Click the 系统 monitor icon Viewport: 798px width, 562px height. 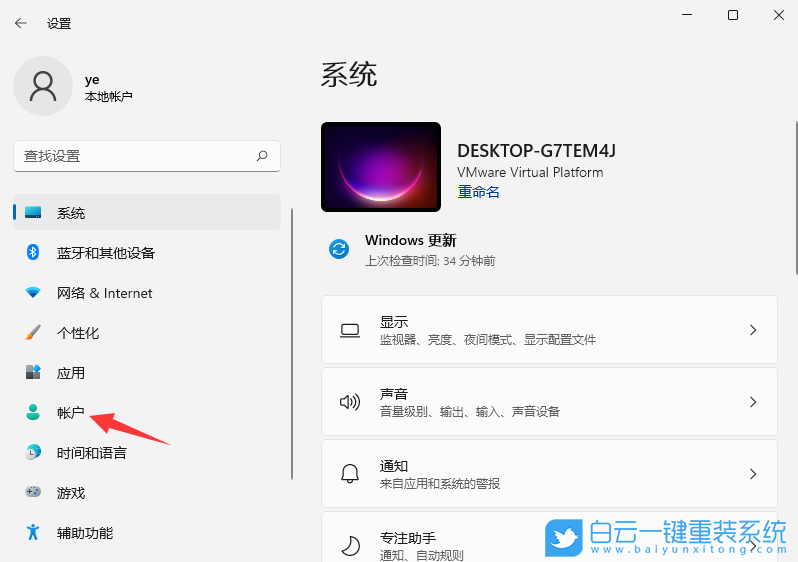pos(33,212)
